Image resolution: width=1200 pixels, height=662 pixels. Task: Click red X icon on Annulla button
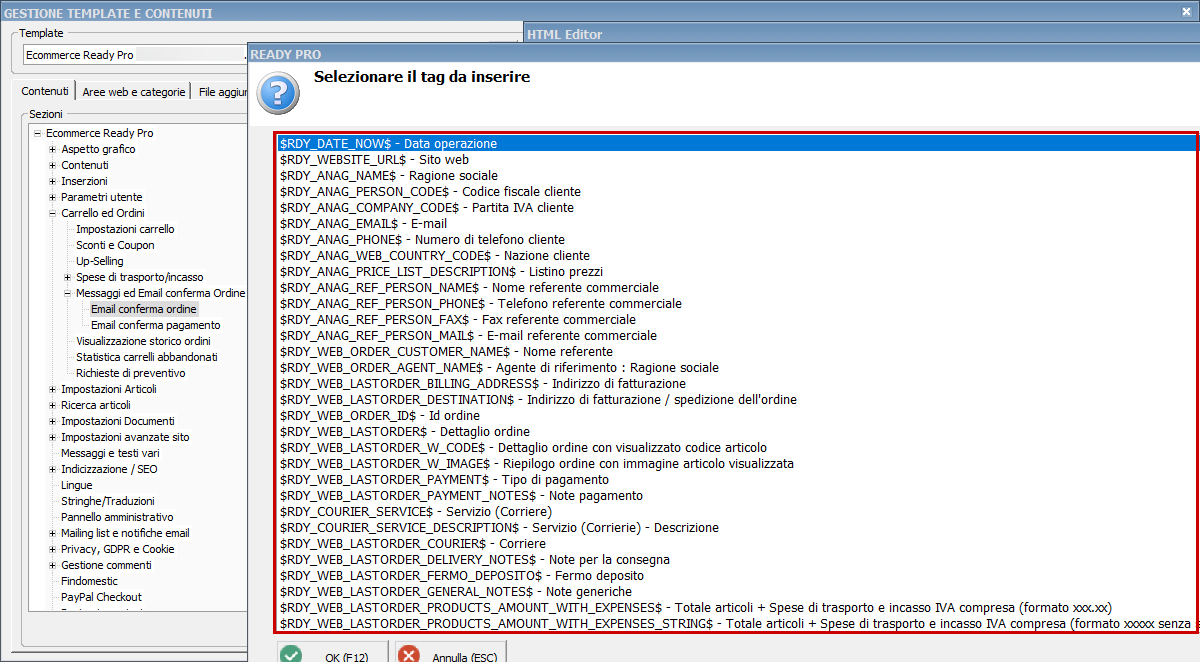click(x=409, y=656)
